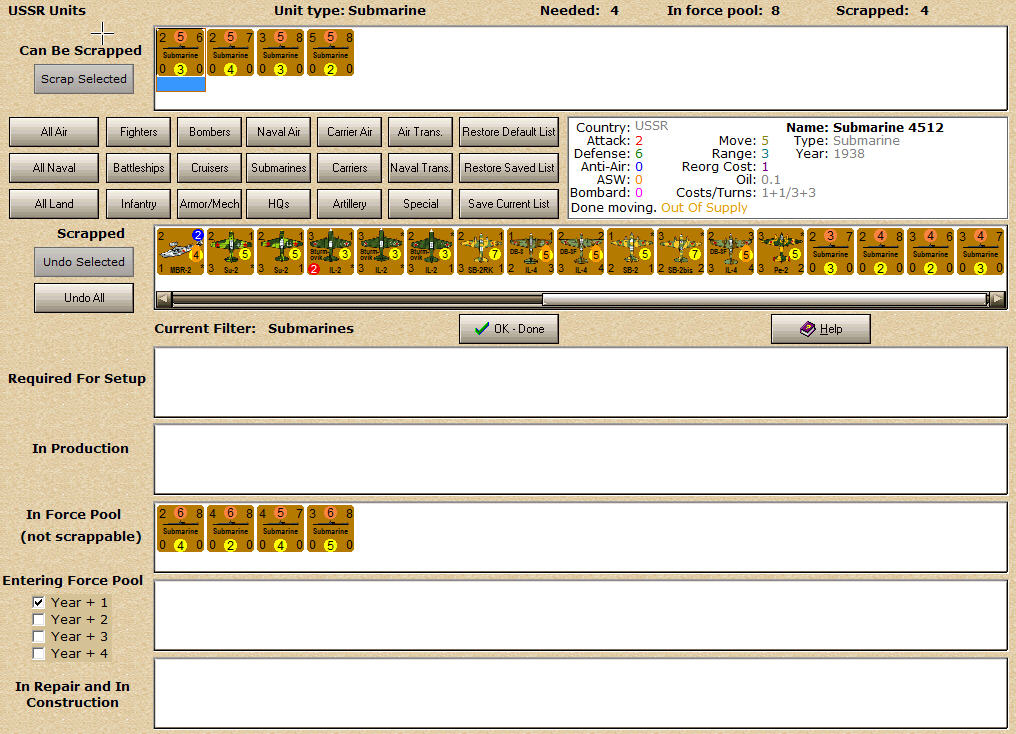The height and width of the screenshot is (734, 1016).
Task: Filter by Fighters
Action: coord(138,132)
